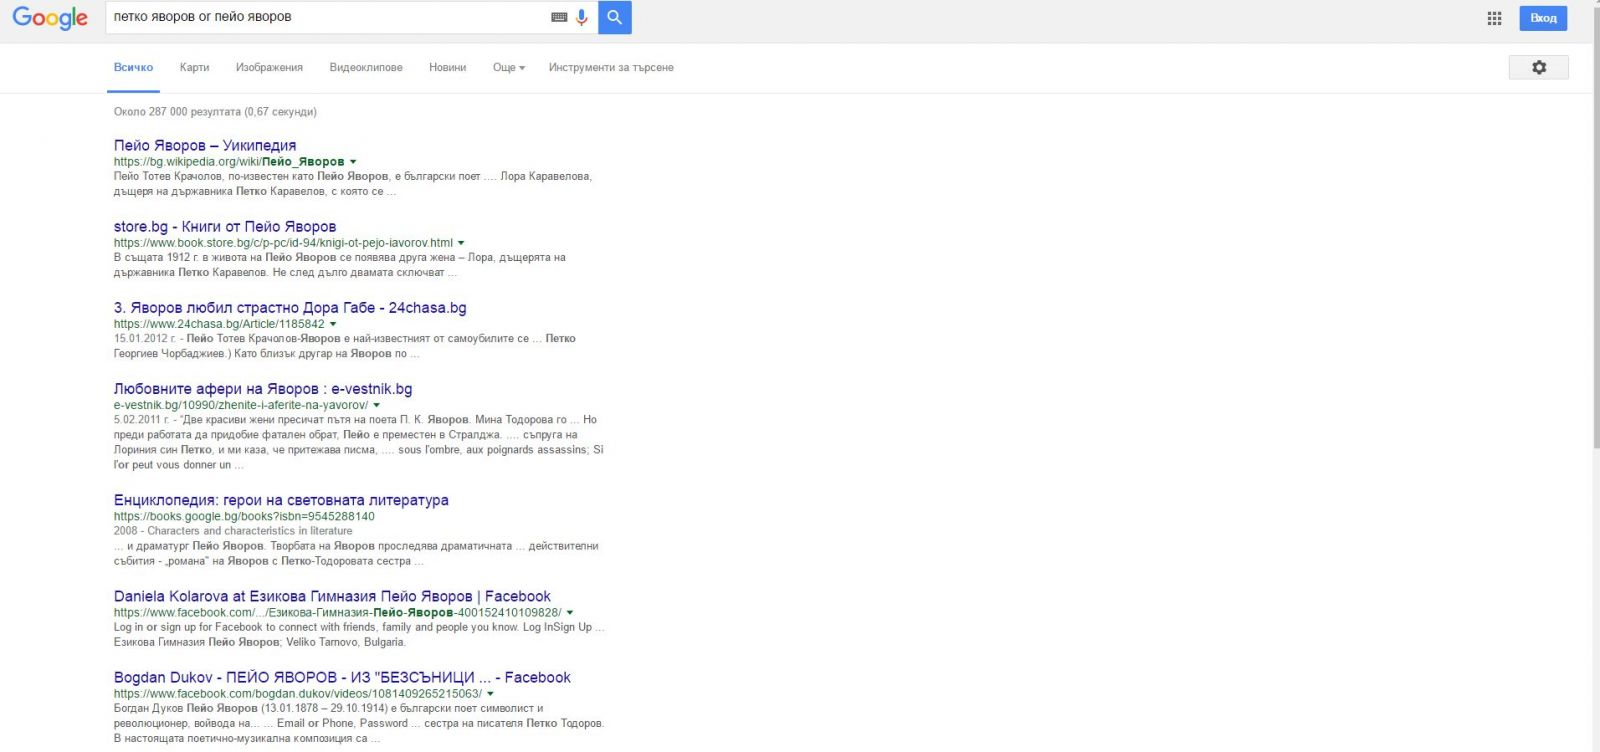Open Daniela Kolarova Facebook result

[332, 596]
